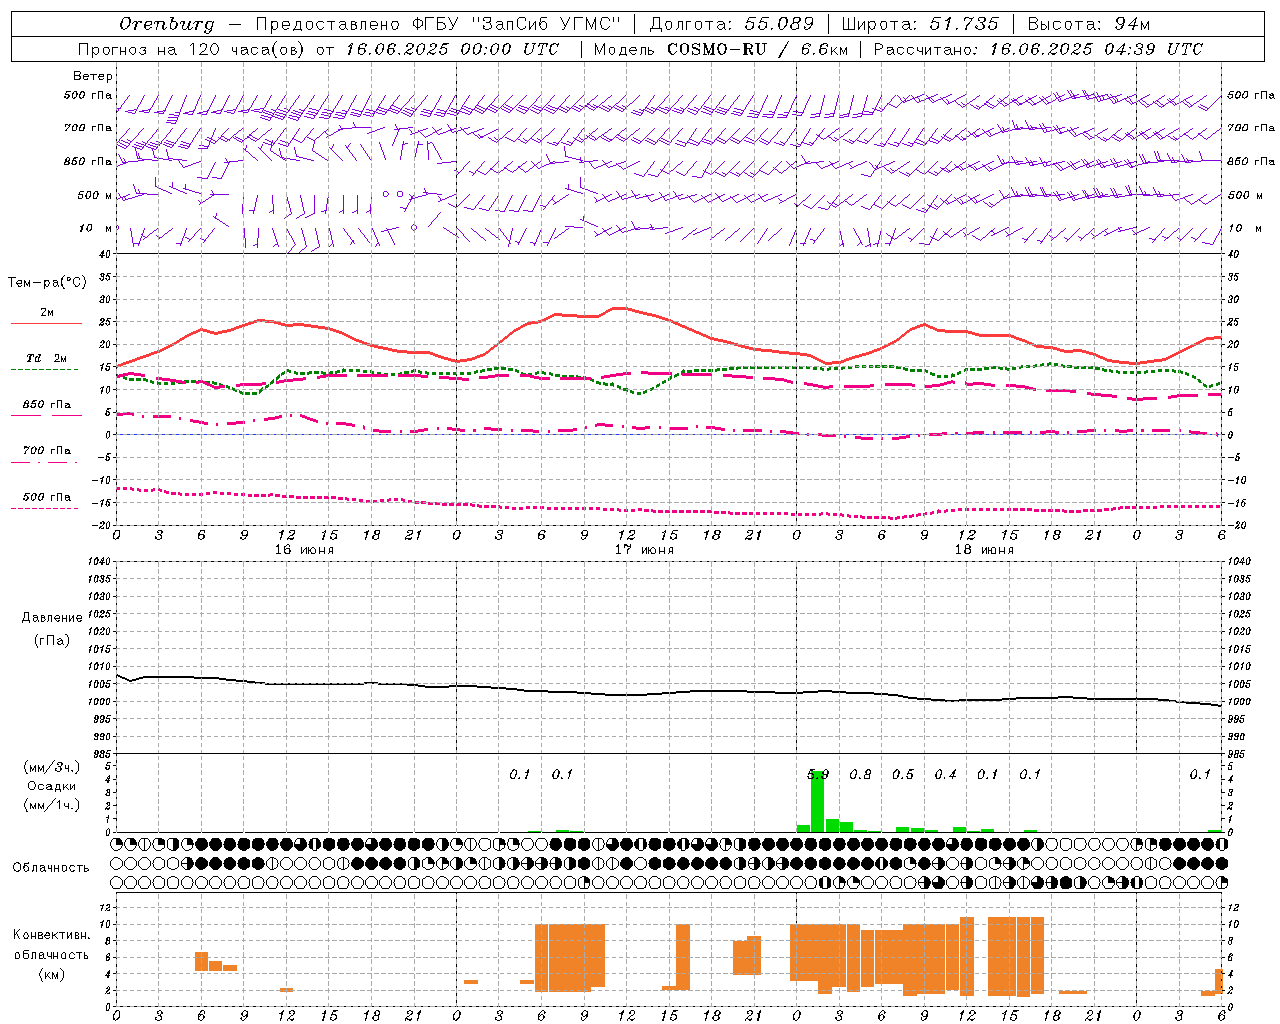The width and height of the screenshot is (1280, 1024).
Task: Click the 17 июня date label
Action: pos(644,550)
